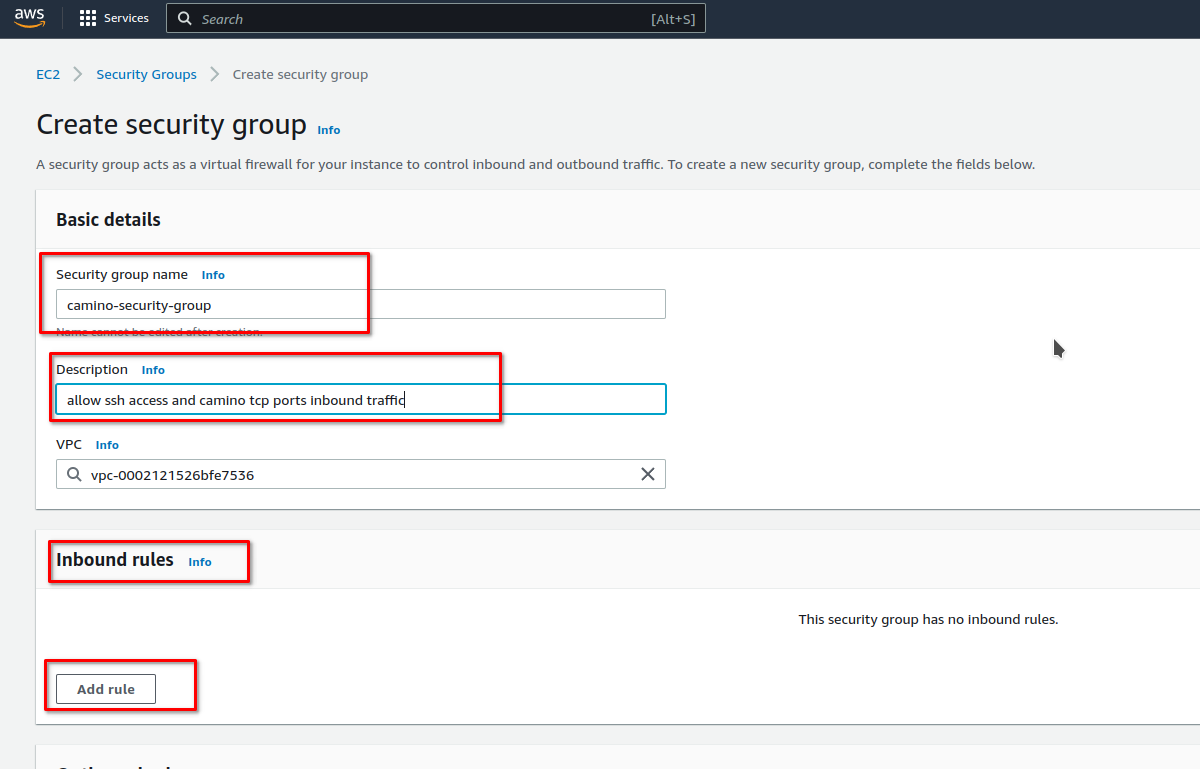Go to EC2 breadcrumb link
The image size is (1200, 769).
pos(48,75)
